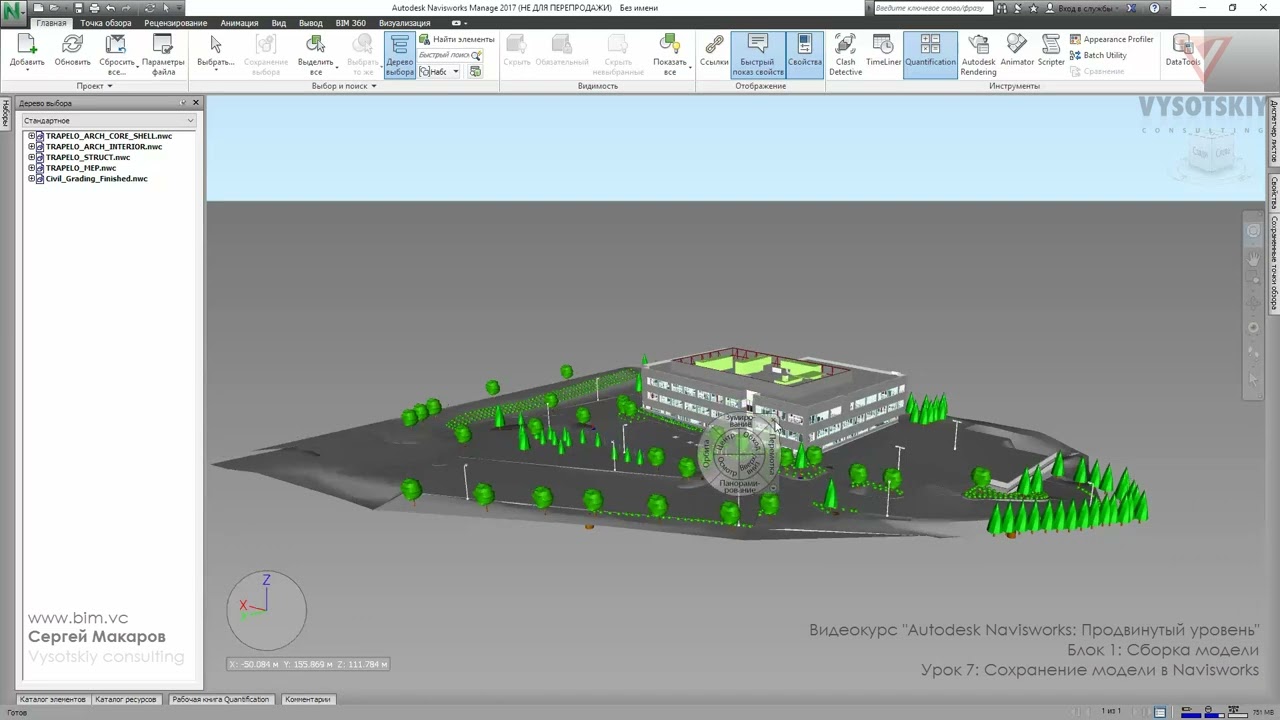The width and height of the screenshot is (1280, 720).
Task: Click the Ссылки links icon
Action: (714, 45)
